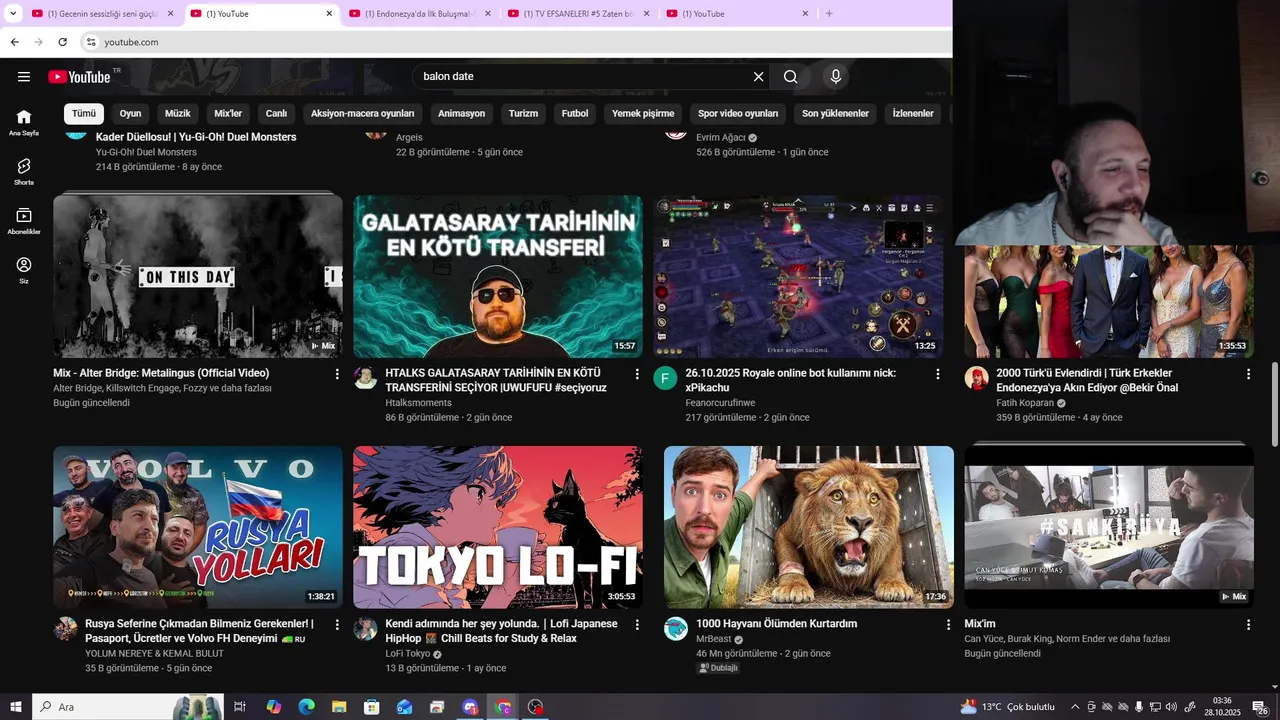This screenshot has height=720, width=1280.
Task: Open options menu for Royale online bot video
Action: [x=938, y=374]
